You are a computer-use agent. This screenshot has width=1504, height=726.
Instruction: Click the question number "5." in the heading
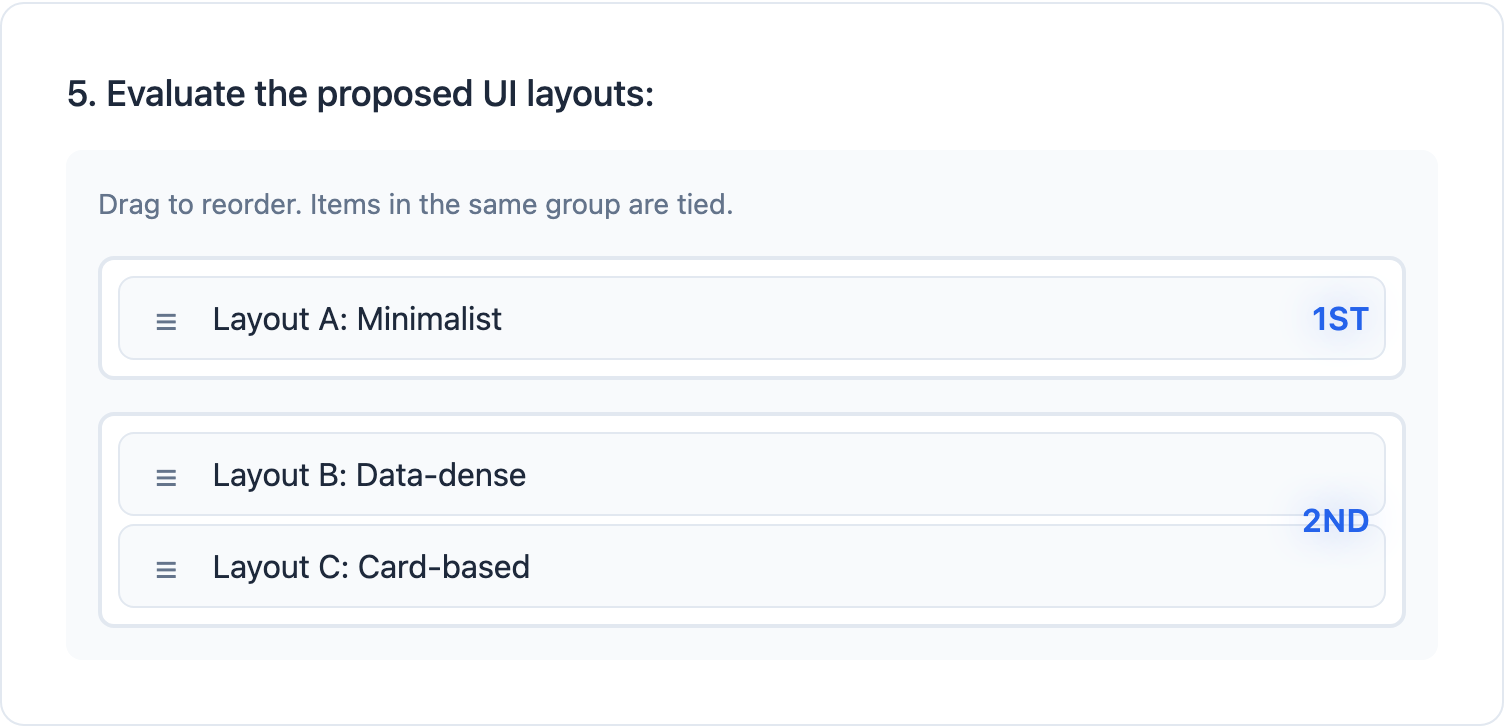81,94
